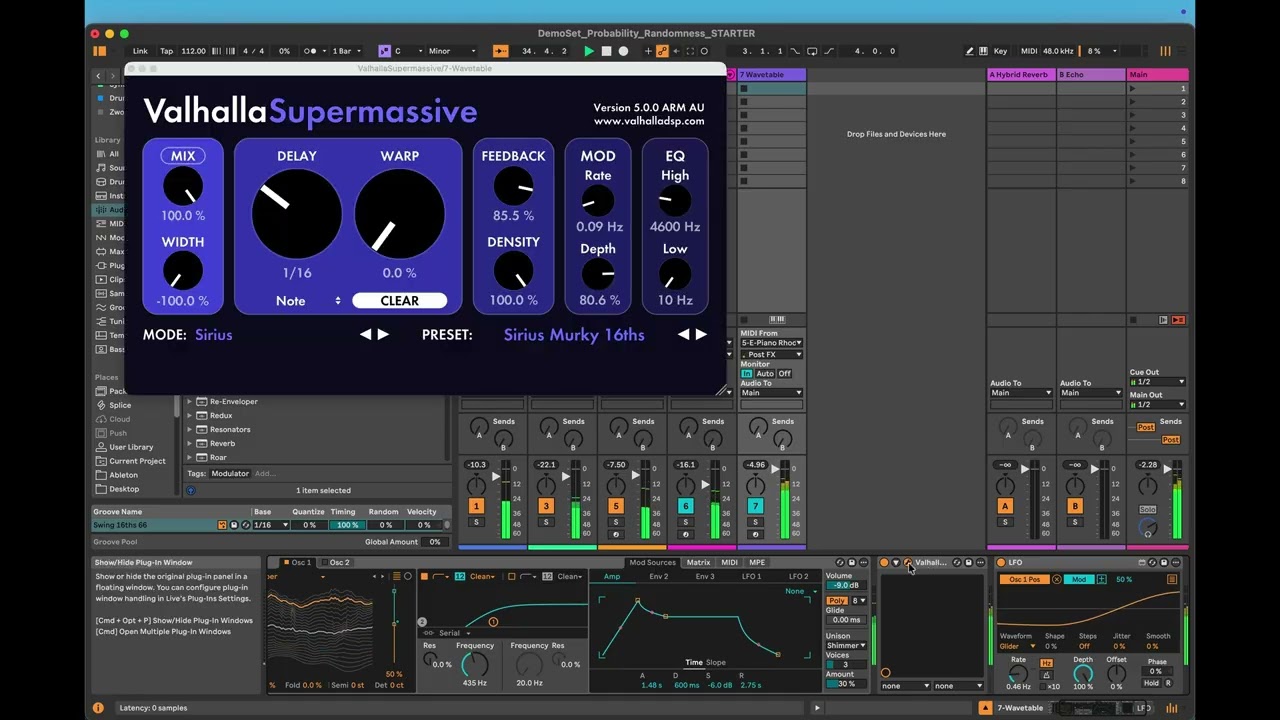This screenshot has height=720, width=1280.
Task: Select User Library in Places
Action: [x=131, y=447]
